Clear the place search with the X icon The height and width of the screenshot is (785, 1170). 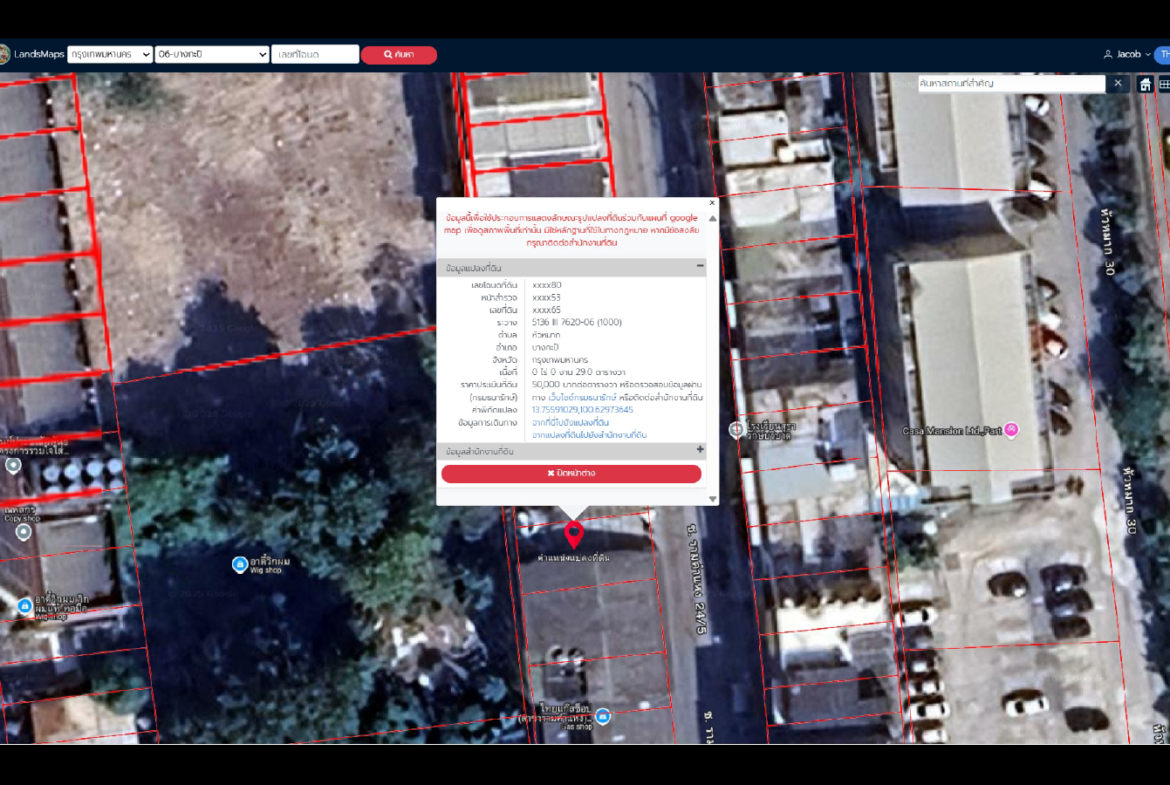coord(1118,84)
